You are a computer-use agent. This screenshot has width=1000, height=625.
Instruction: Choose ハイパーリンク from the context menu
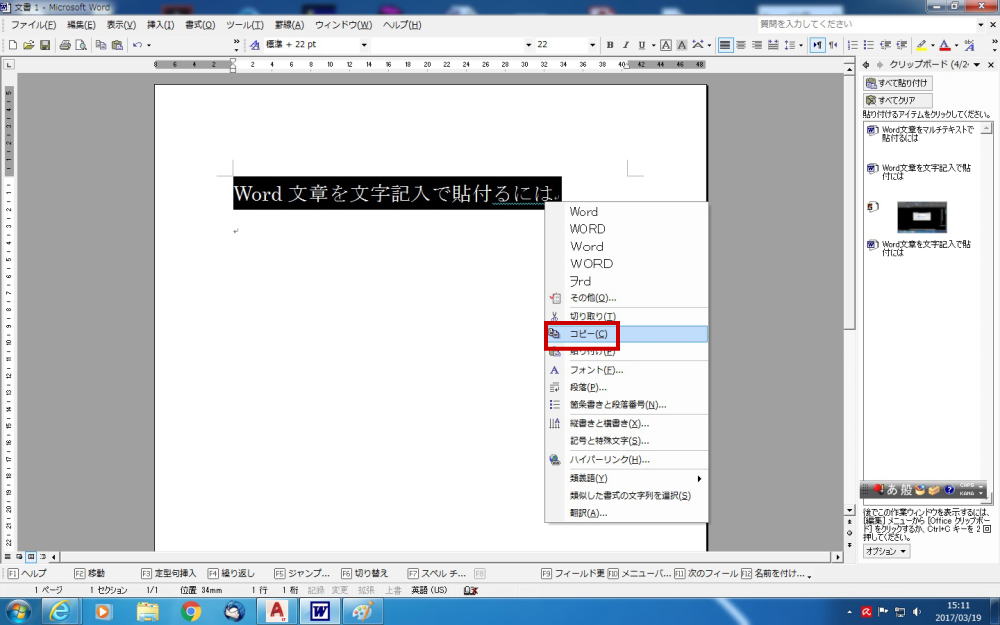click(627, 460)
